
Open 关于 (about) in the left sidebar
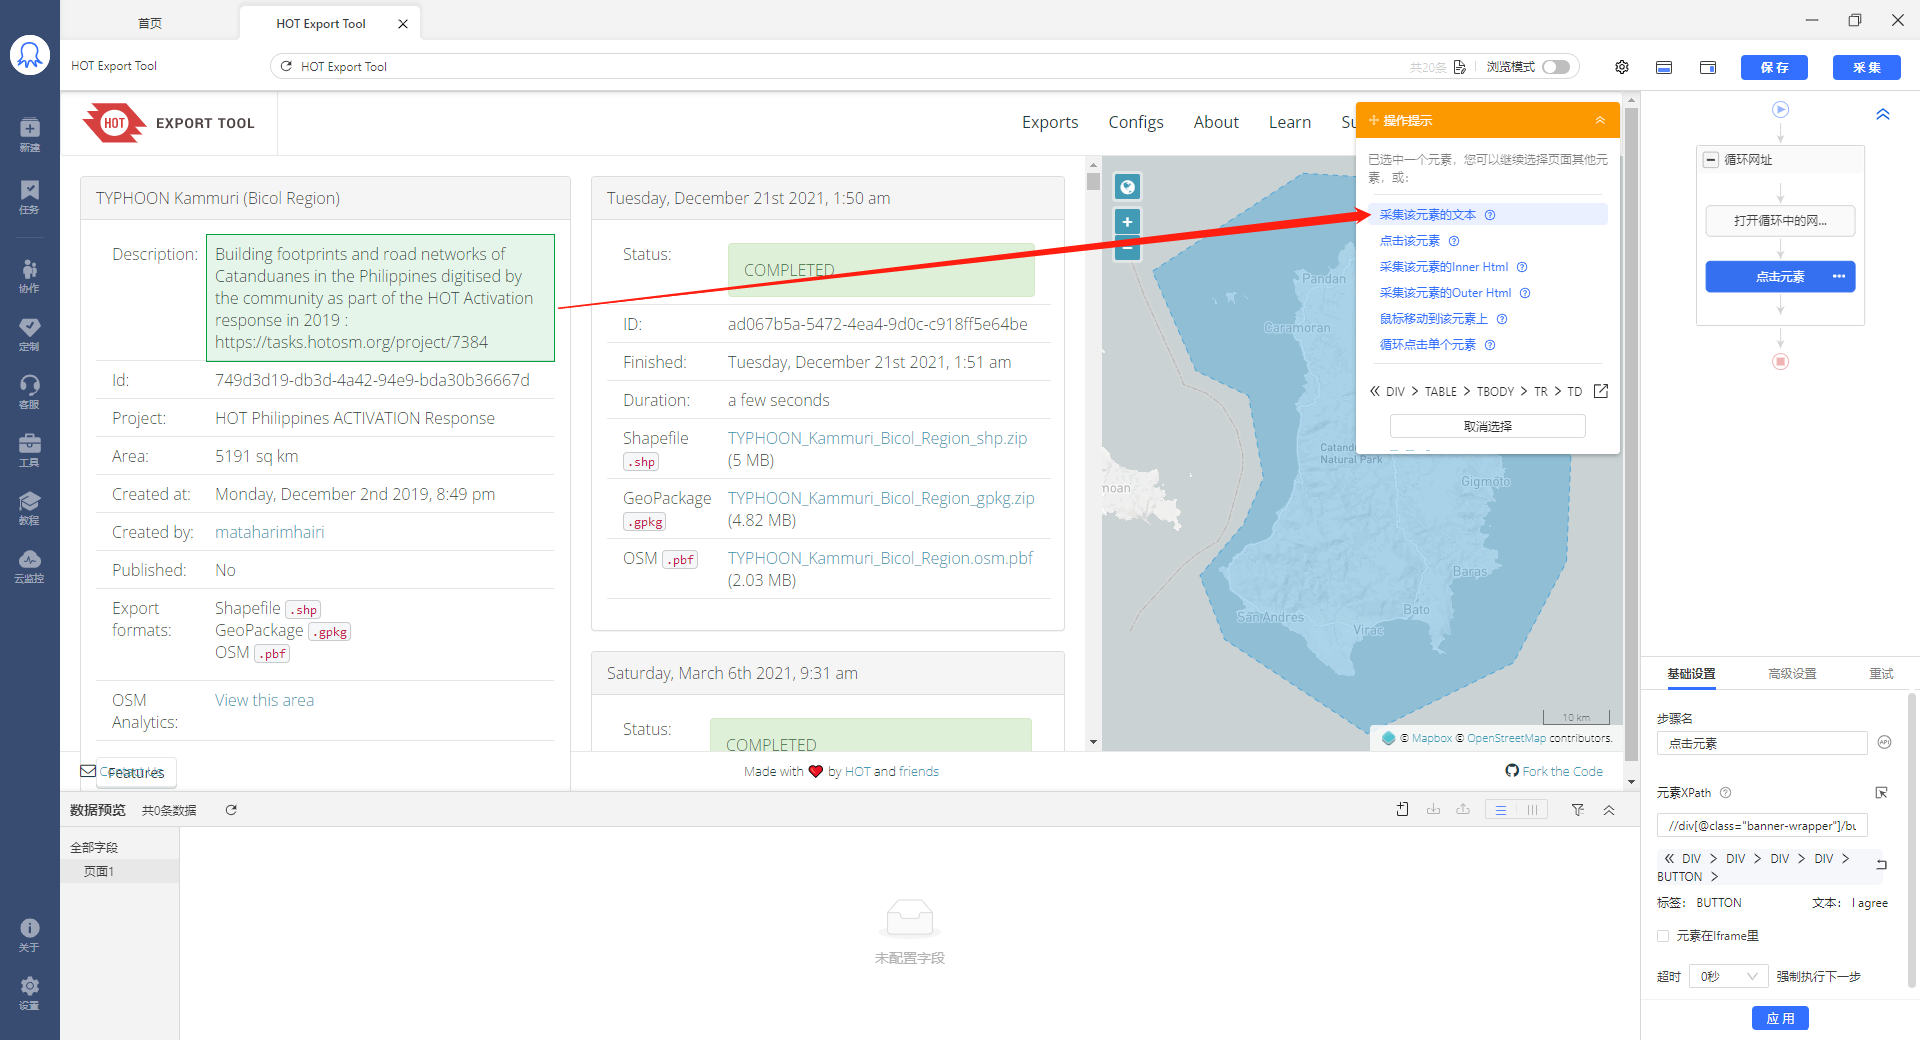click(x=30, y=935)
